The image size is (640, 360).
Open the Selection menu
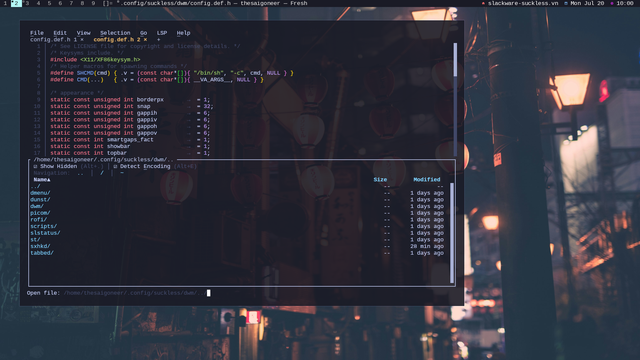pyautogui.click(x=115, y=33)
